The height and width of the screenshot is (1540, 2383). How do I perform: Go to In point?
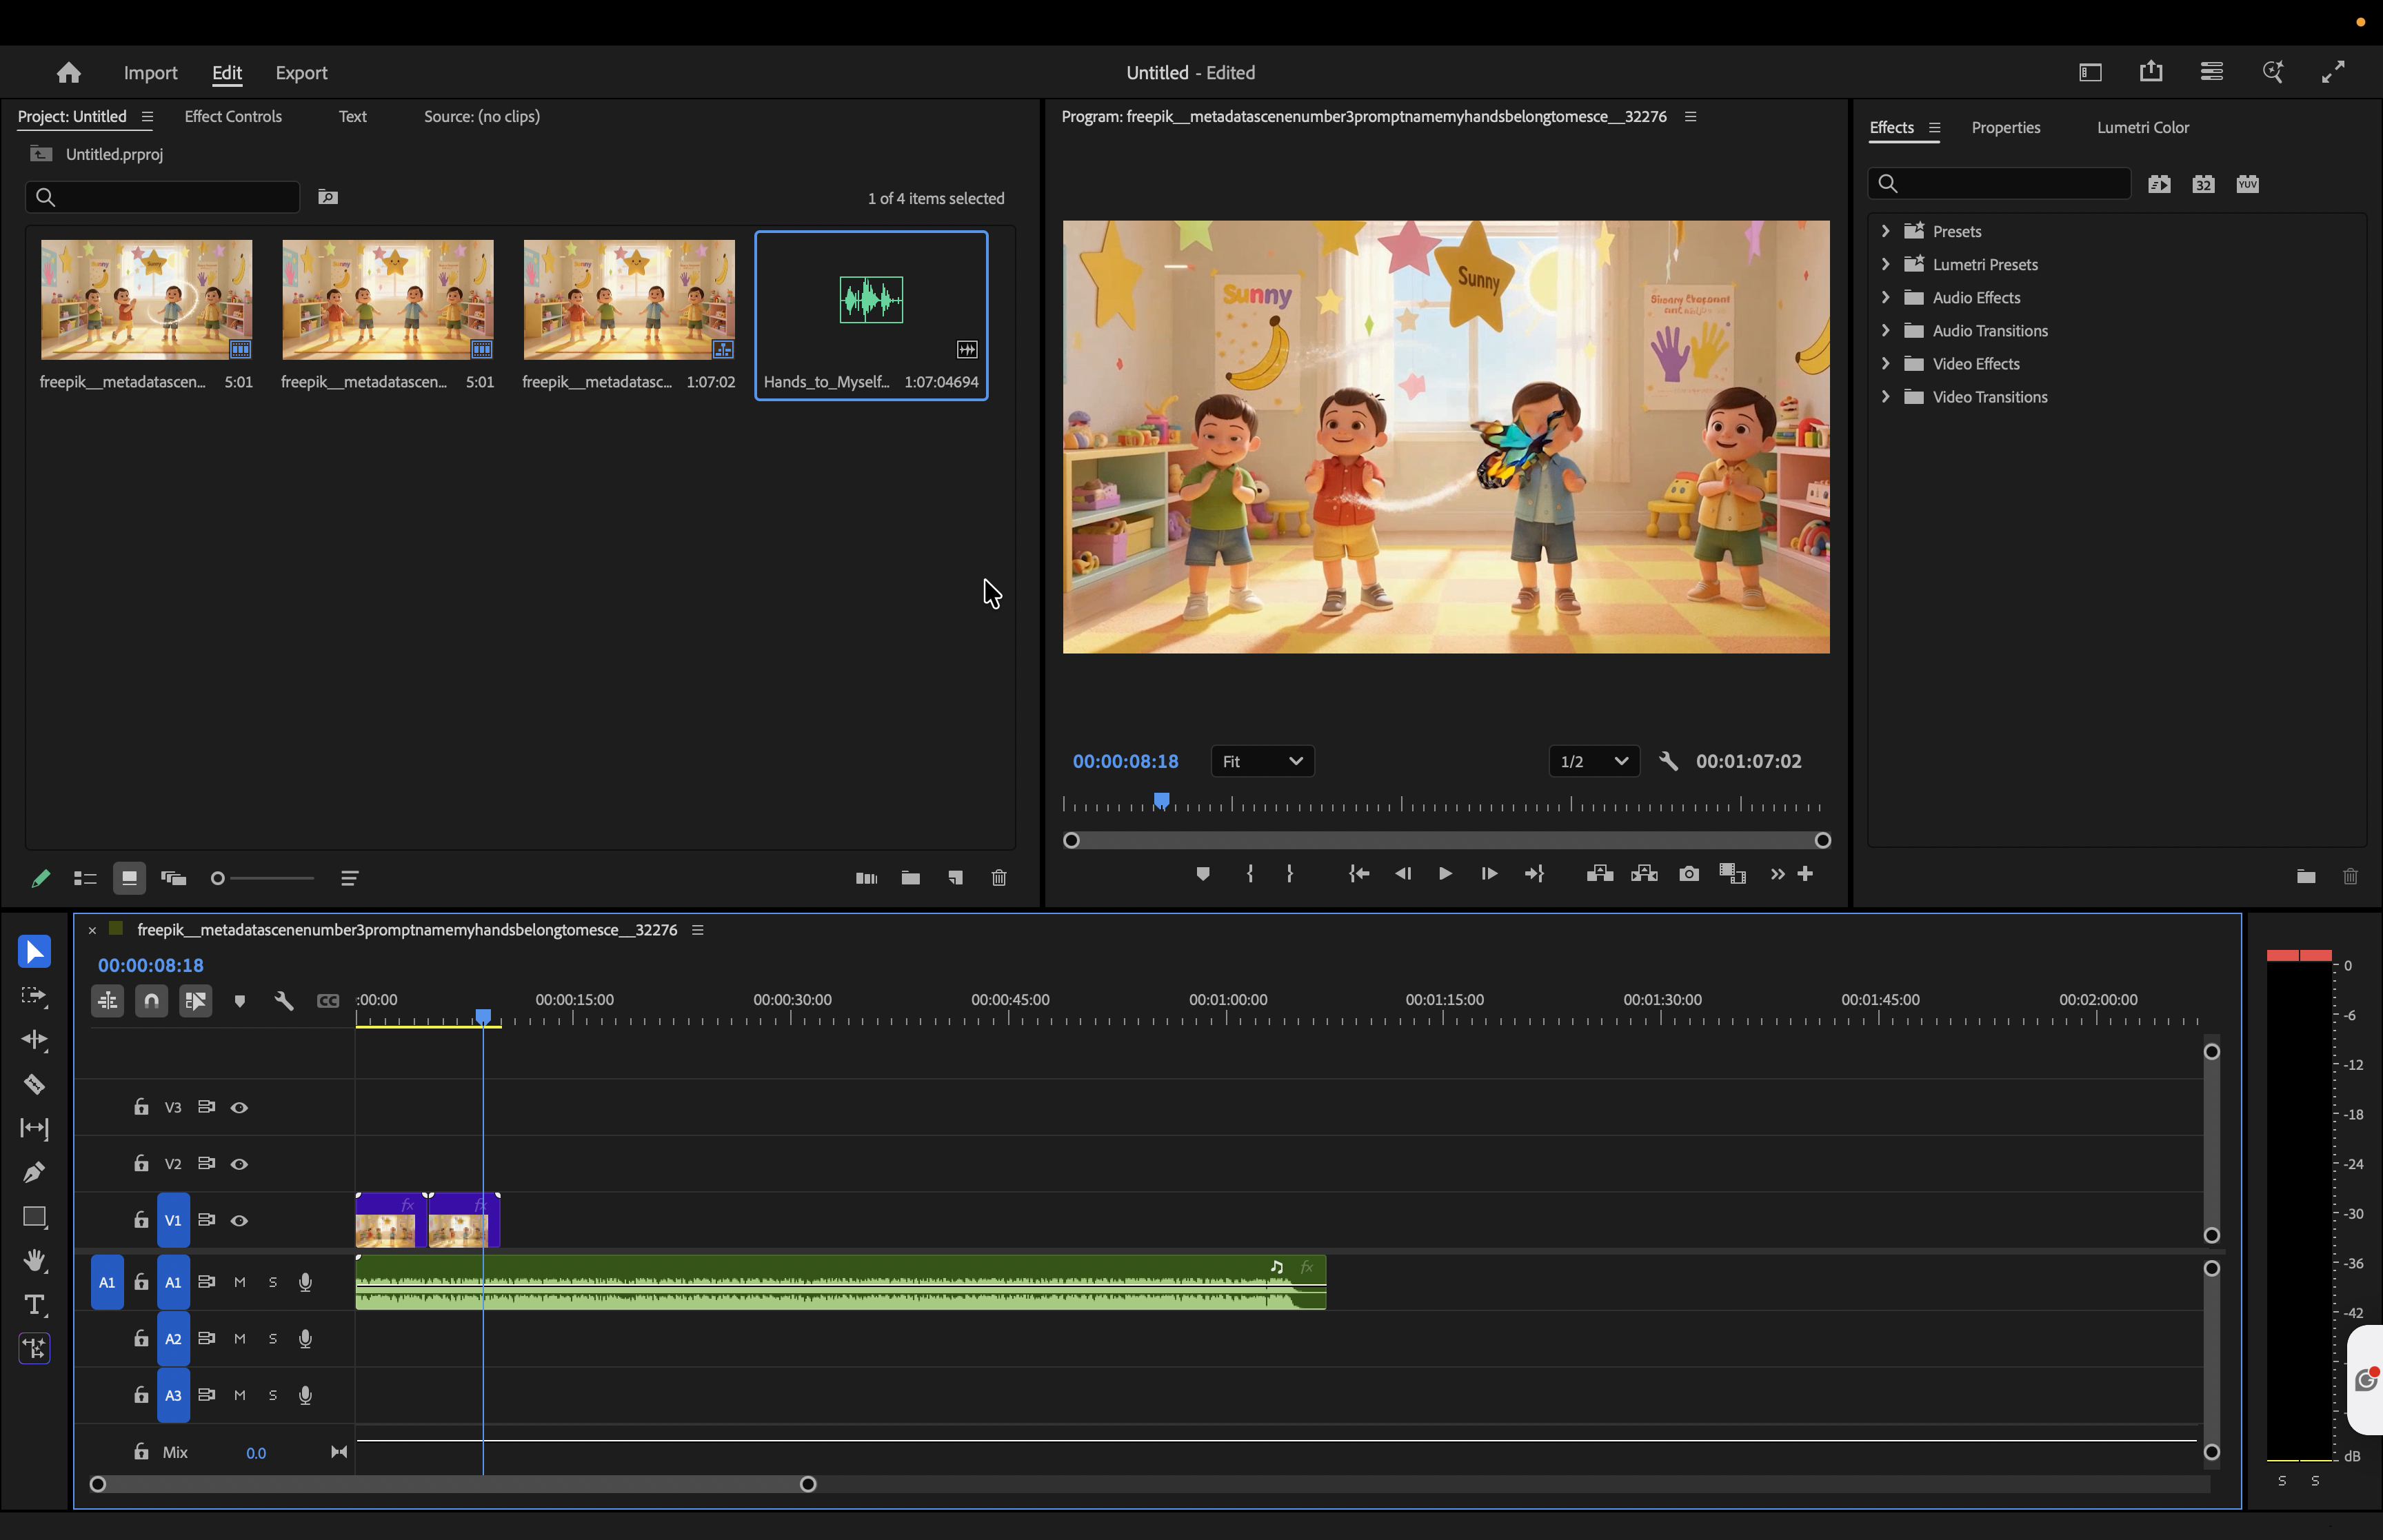click(x=1358, y=874)
